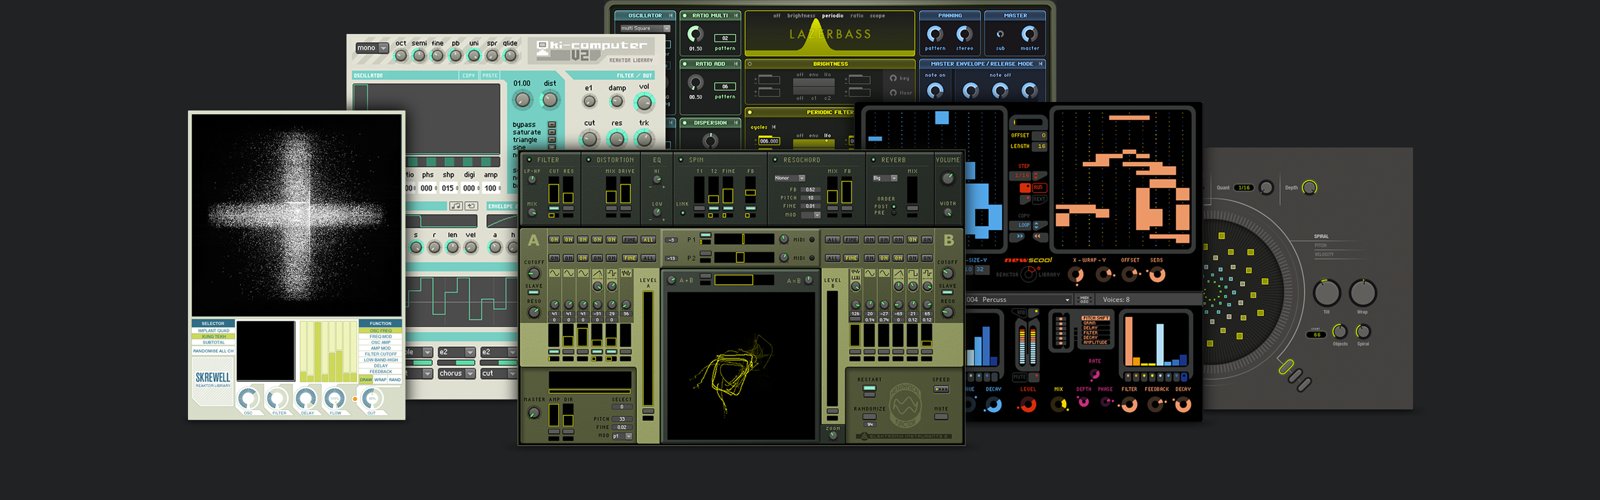Viewport: 1600px width, 500px height.
Task: Toggle the Filter section power LED
Action: [x=530, y=160]
